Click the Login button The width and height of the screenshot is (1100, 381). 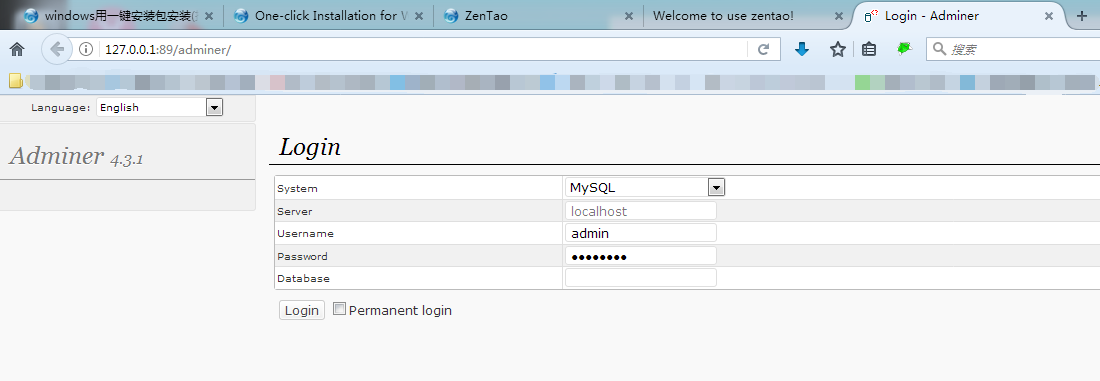point(302,310)
